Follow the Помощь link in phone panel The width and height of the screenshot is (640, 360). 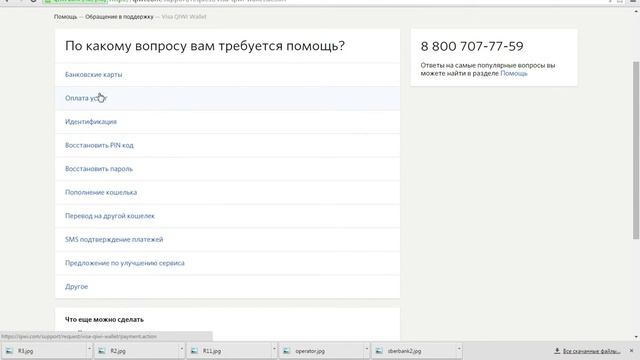coord(514,73)
